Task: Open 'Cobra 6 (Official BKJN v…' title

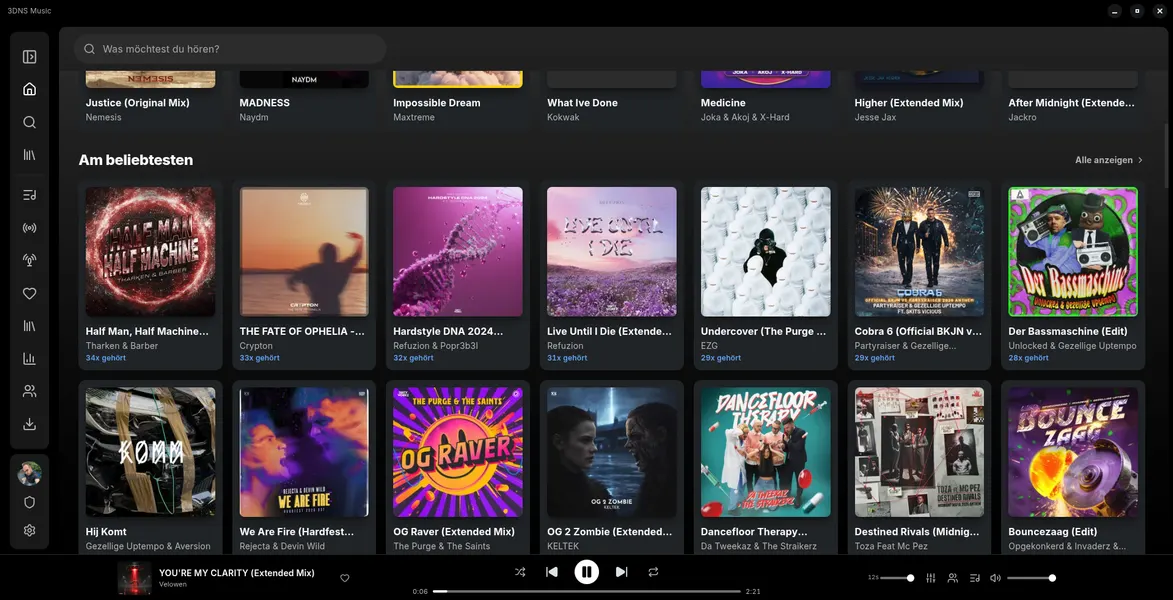Action: click(x=918, y=331)
